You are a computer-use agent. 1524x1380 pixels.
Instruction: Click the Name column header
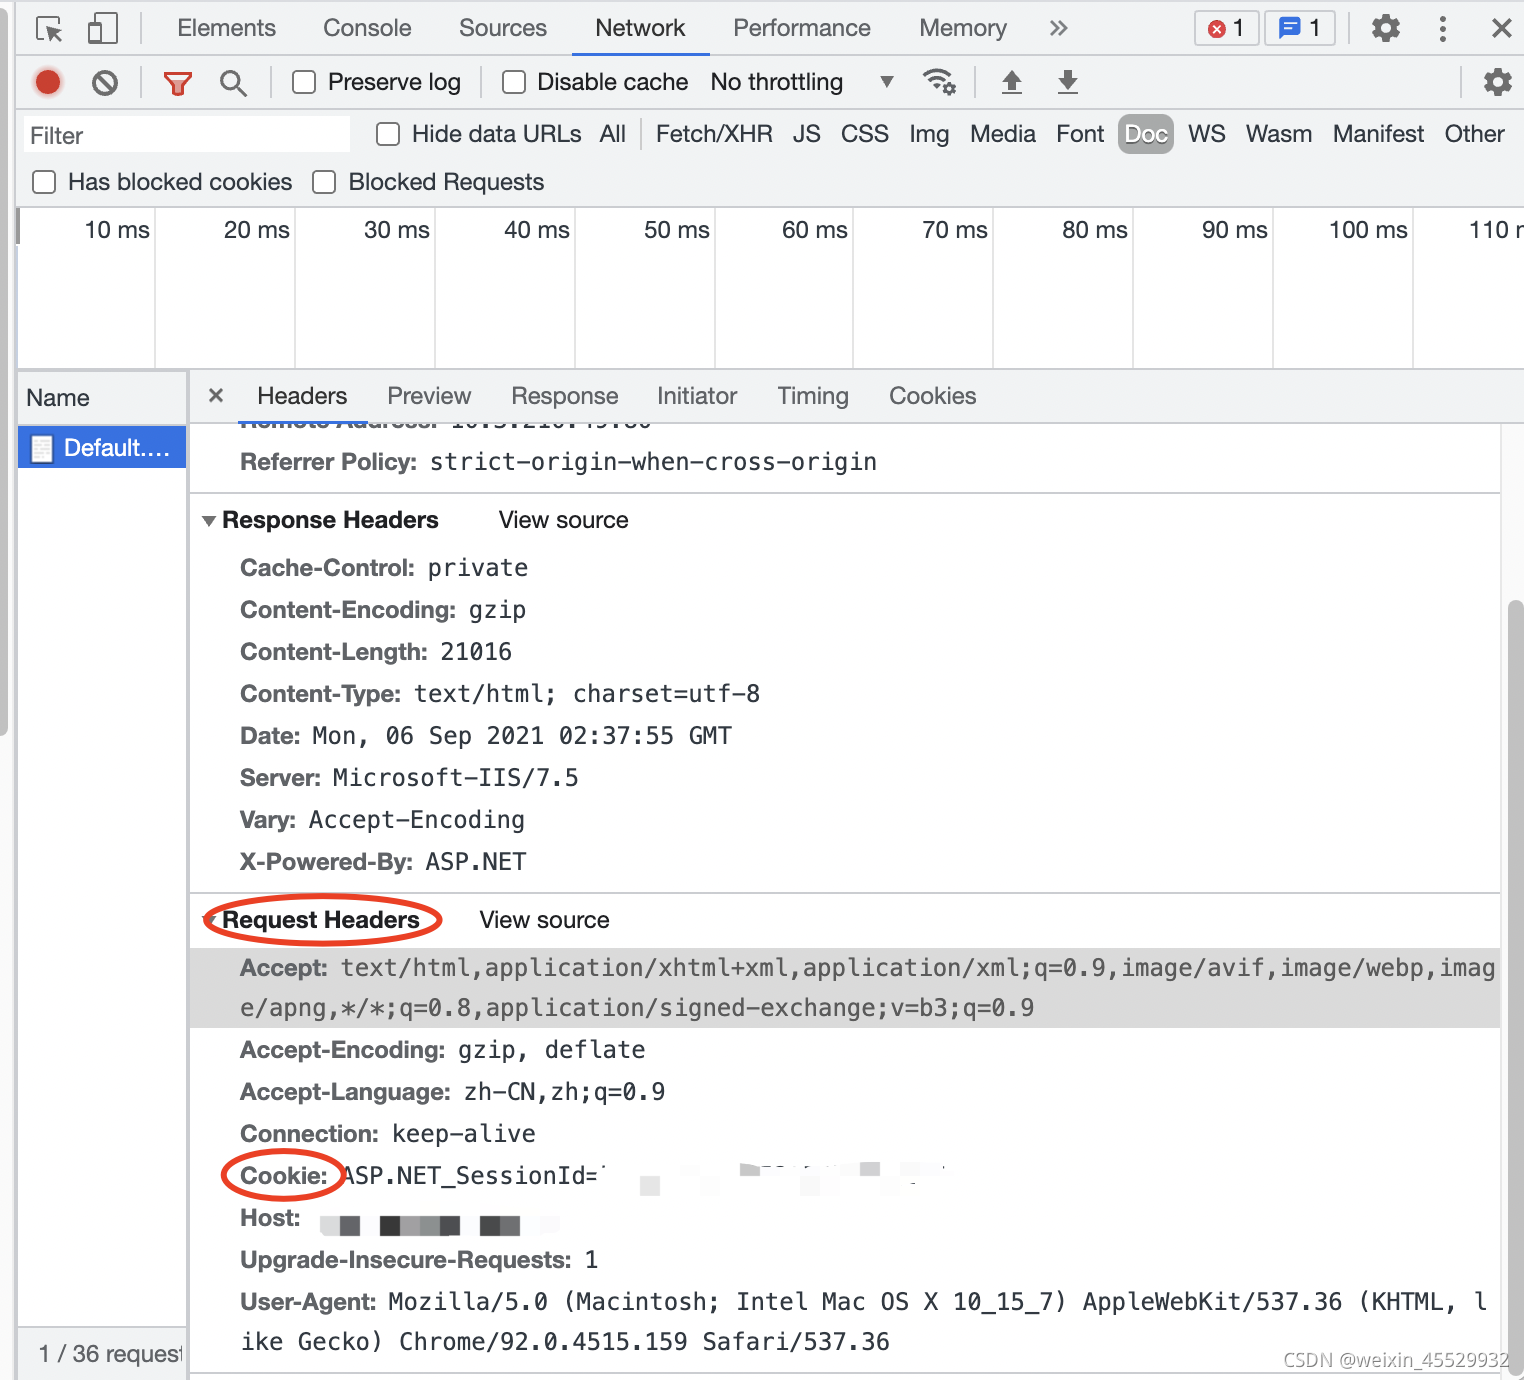[x=102, y=398]
